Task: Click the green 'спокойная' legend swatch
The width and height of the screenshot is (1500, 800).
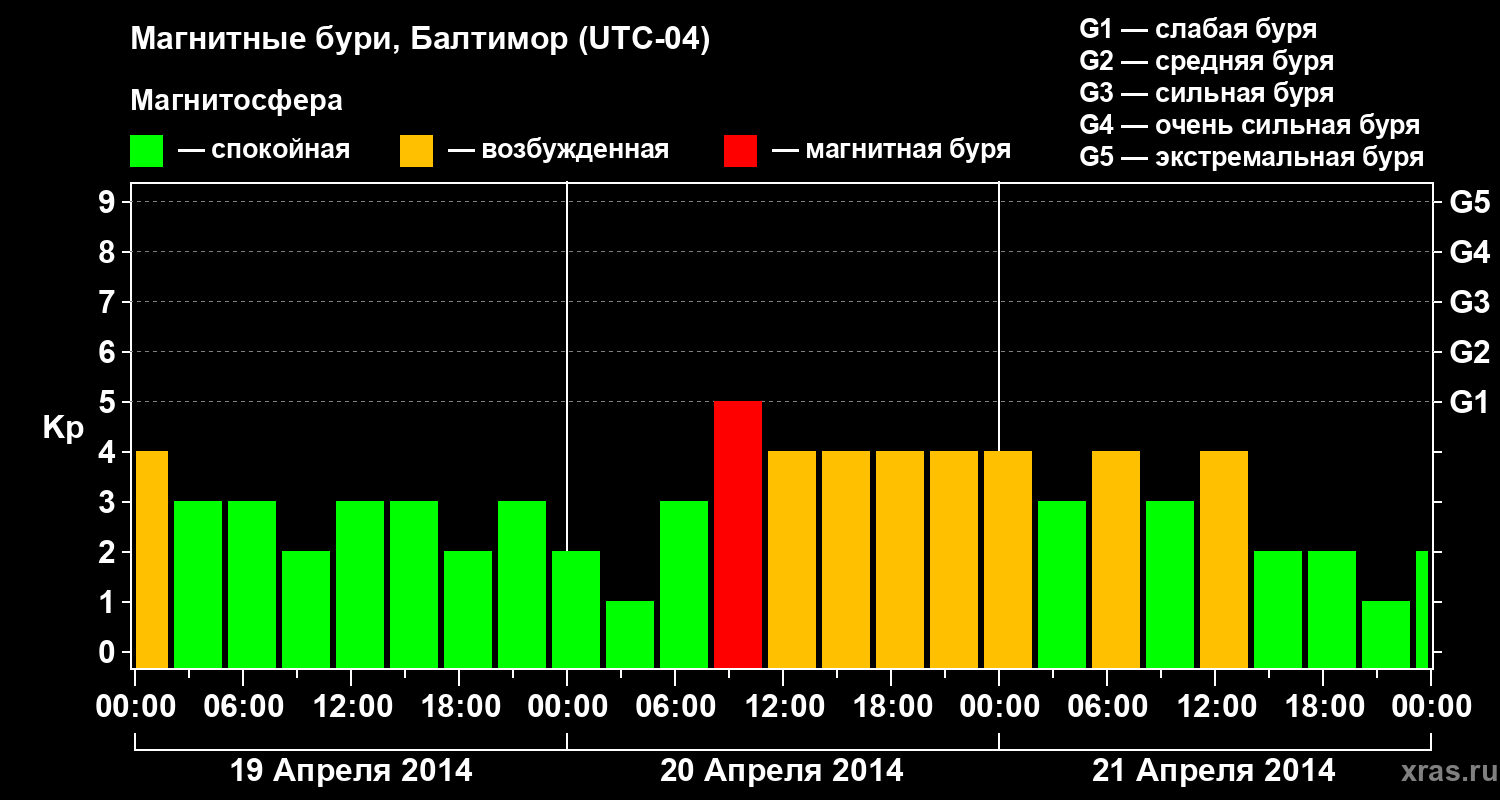Action: (146, 151)
